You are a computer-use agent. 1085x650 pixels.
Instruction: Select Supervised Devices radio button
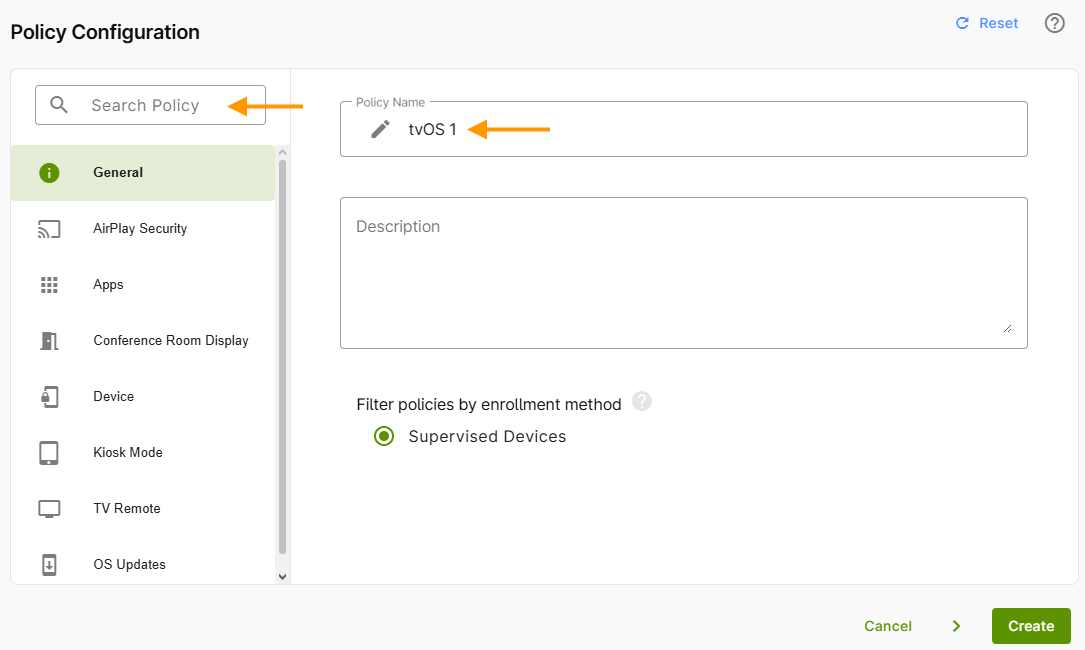384,436
